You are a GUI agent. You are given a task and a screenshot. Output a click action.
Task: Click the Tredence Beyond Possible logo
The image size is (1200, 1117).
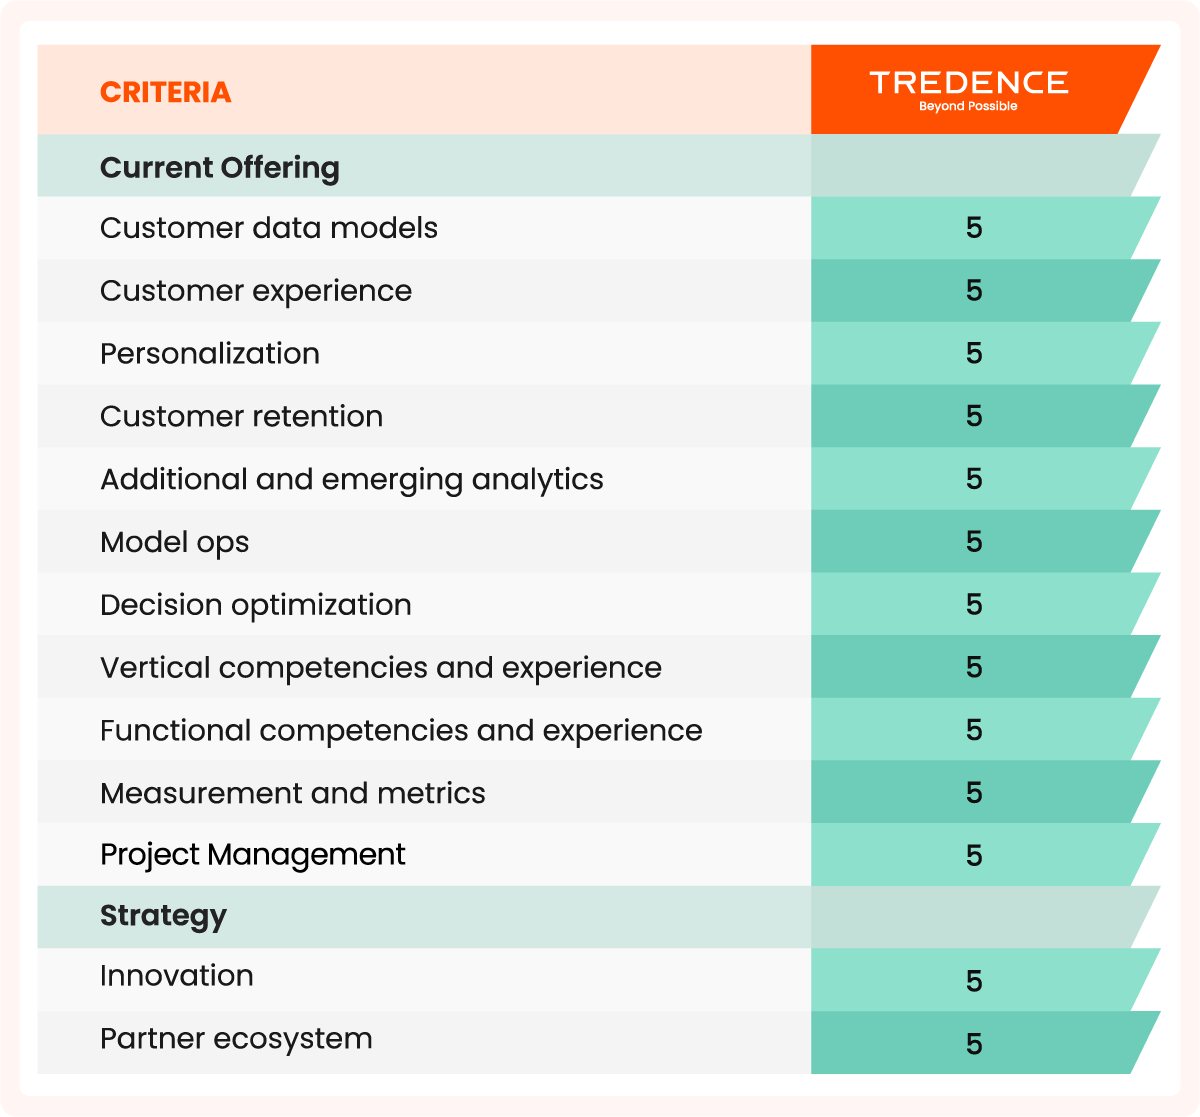click(968, 90)
